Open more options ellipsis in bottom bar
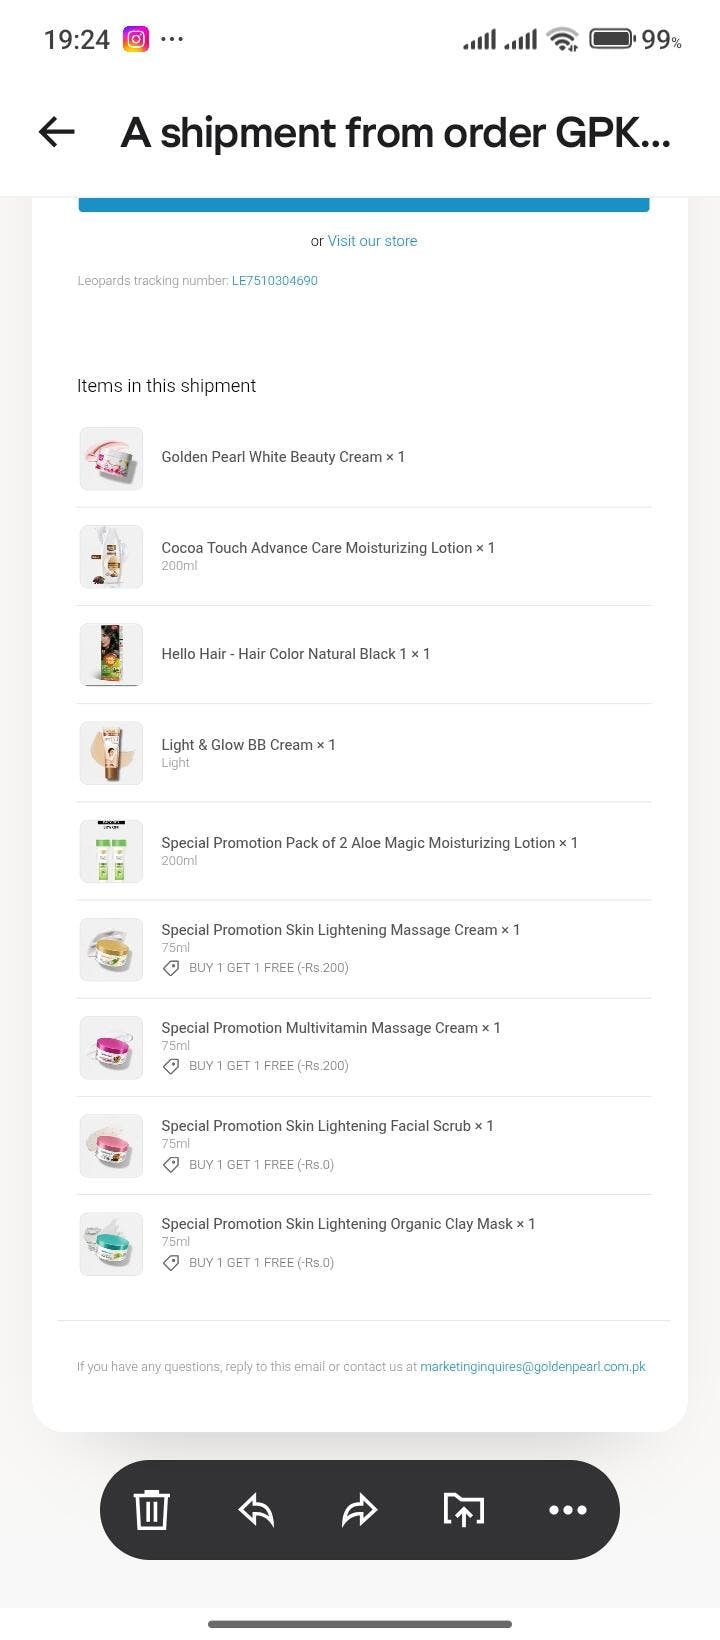The width and height of the screenshot is (720, 1640). click(567, 1509)
